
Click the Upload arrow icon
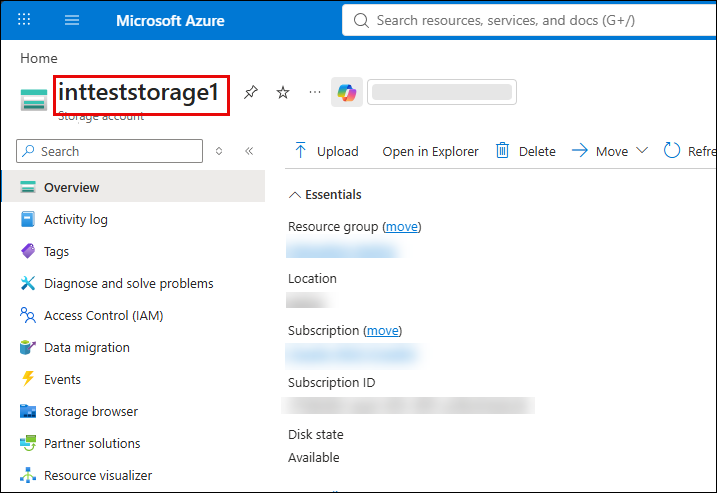(300, 150)
